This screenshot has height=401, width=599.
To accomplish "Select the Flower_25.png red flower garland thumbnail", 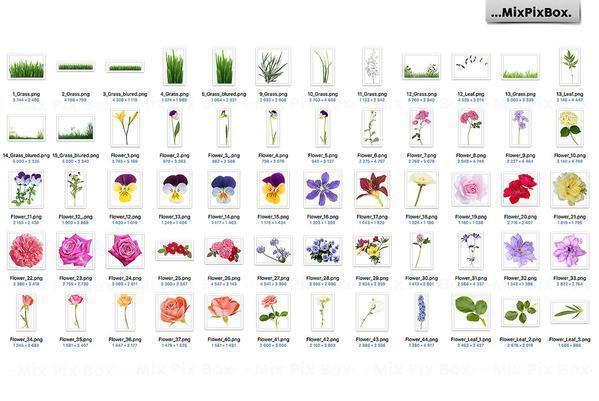I will click(175, 251).
